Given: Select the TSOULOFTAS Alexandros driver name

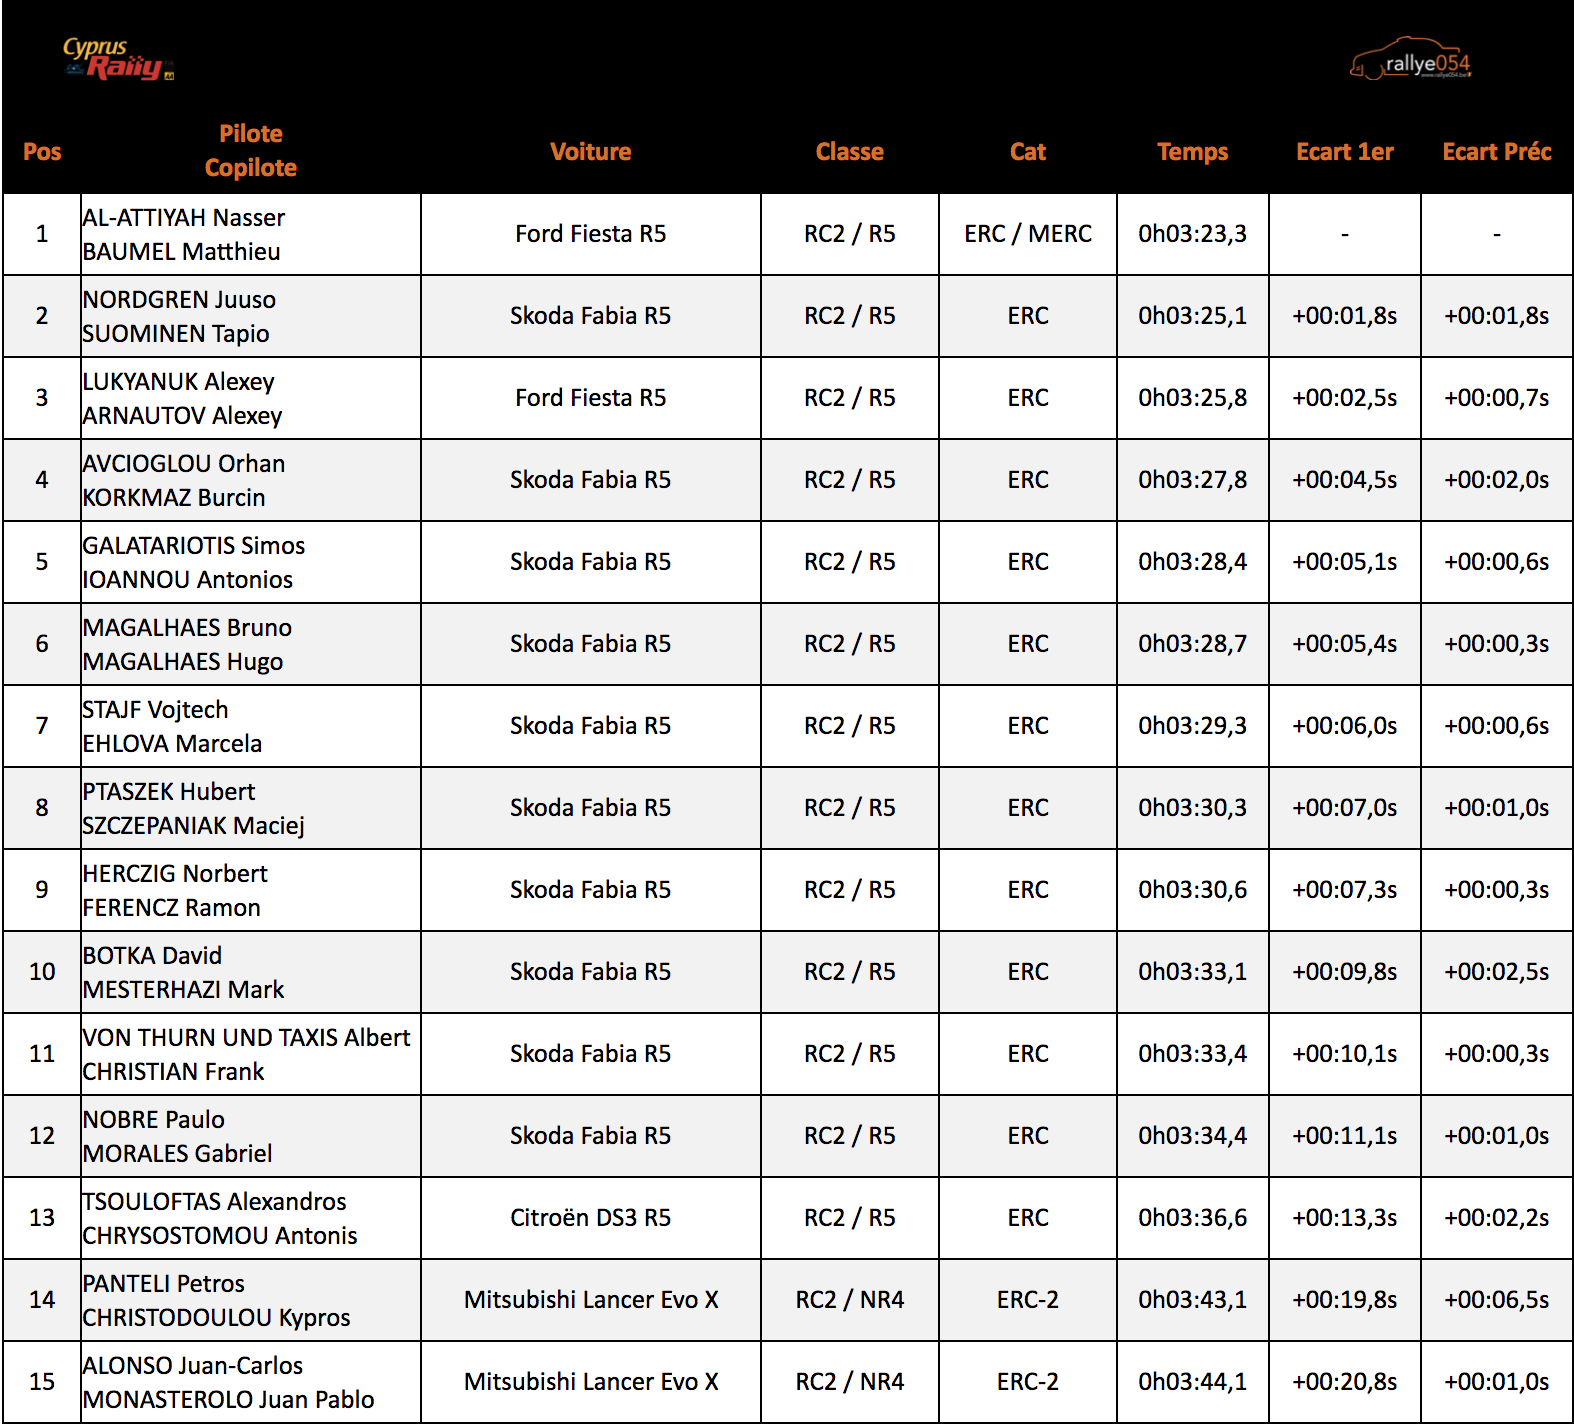Looking at the screenshot, I should point(215,1202).
